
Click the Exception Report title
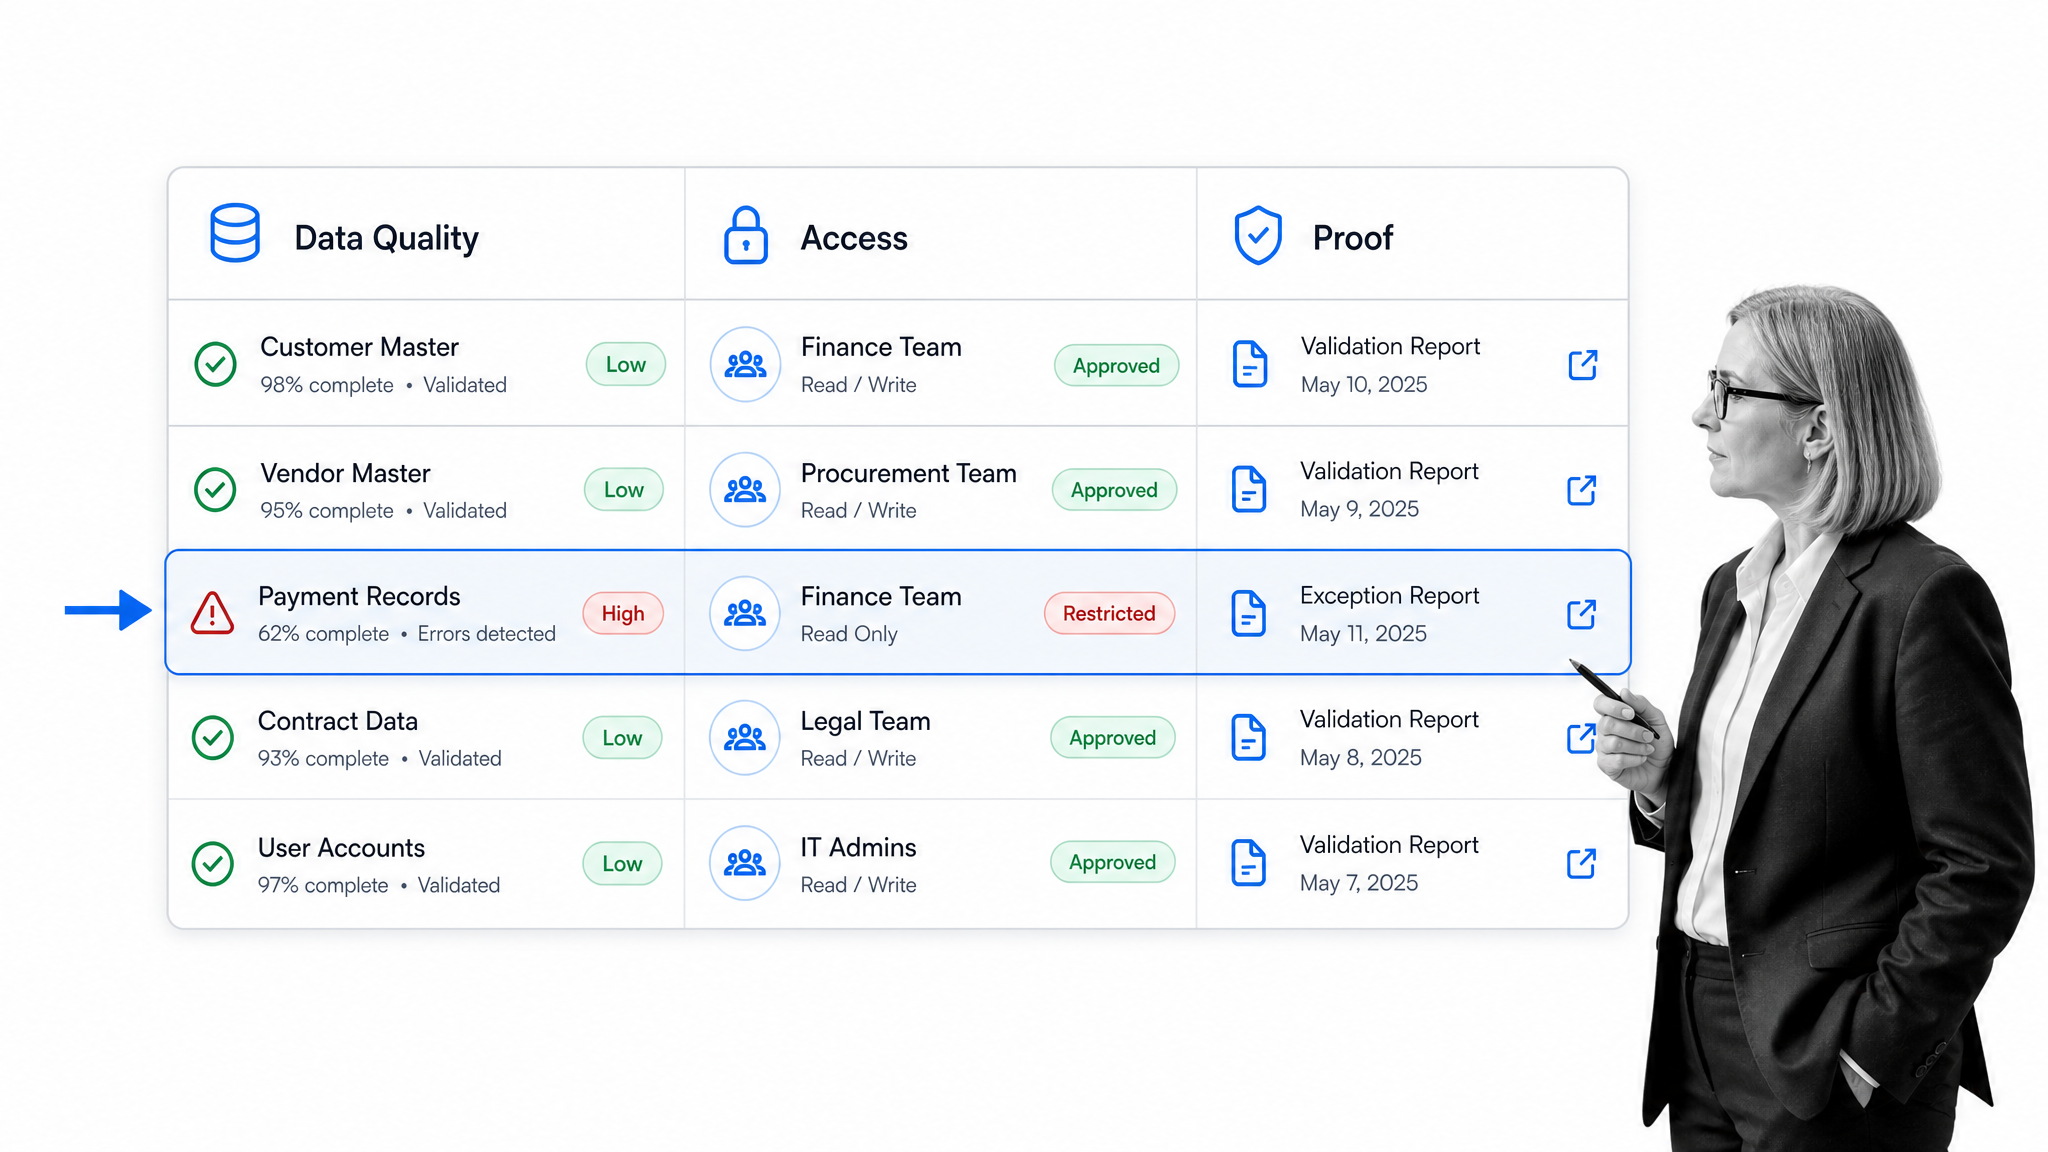click(1389, 596)
